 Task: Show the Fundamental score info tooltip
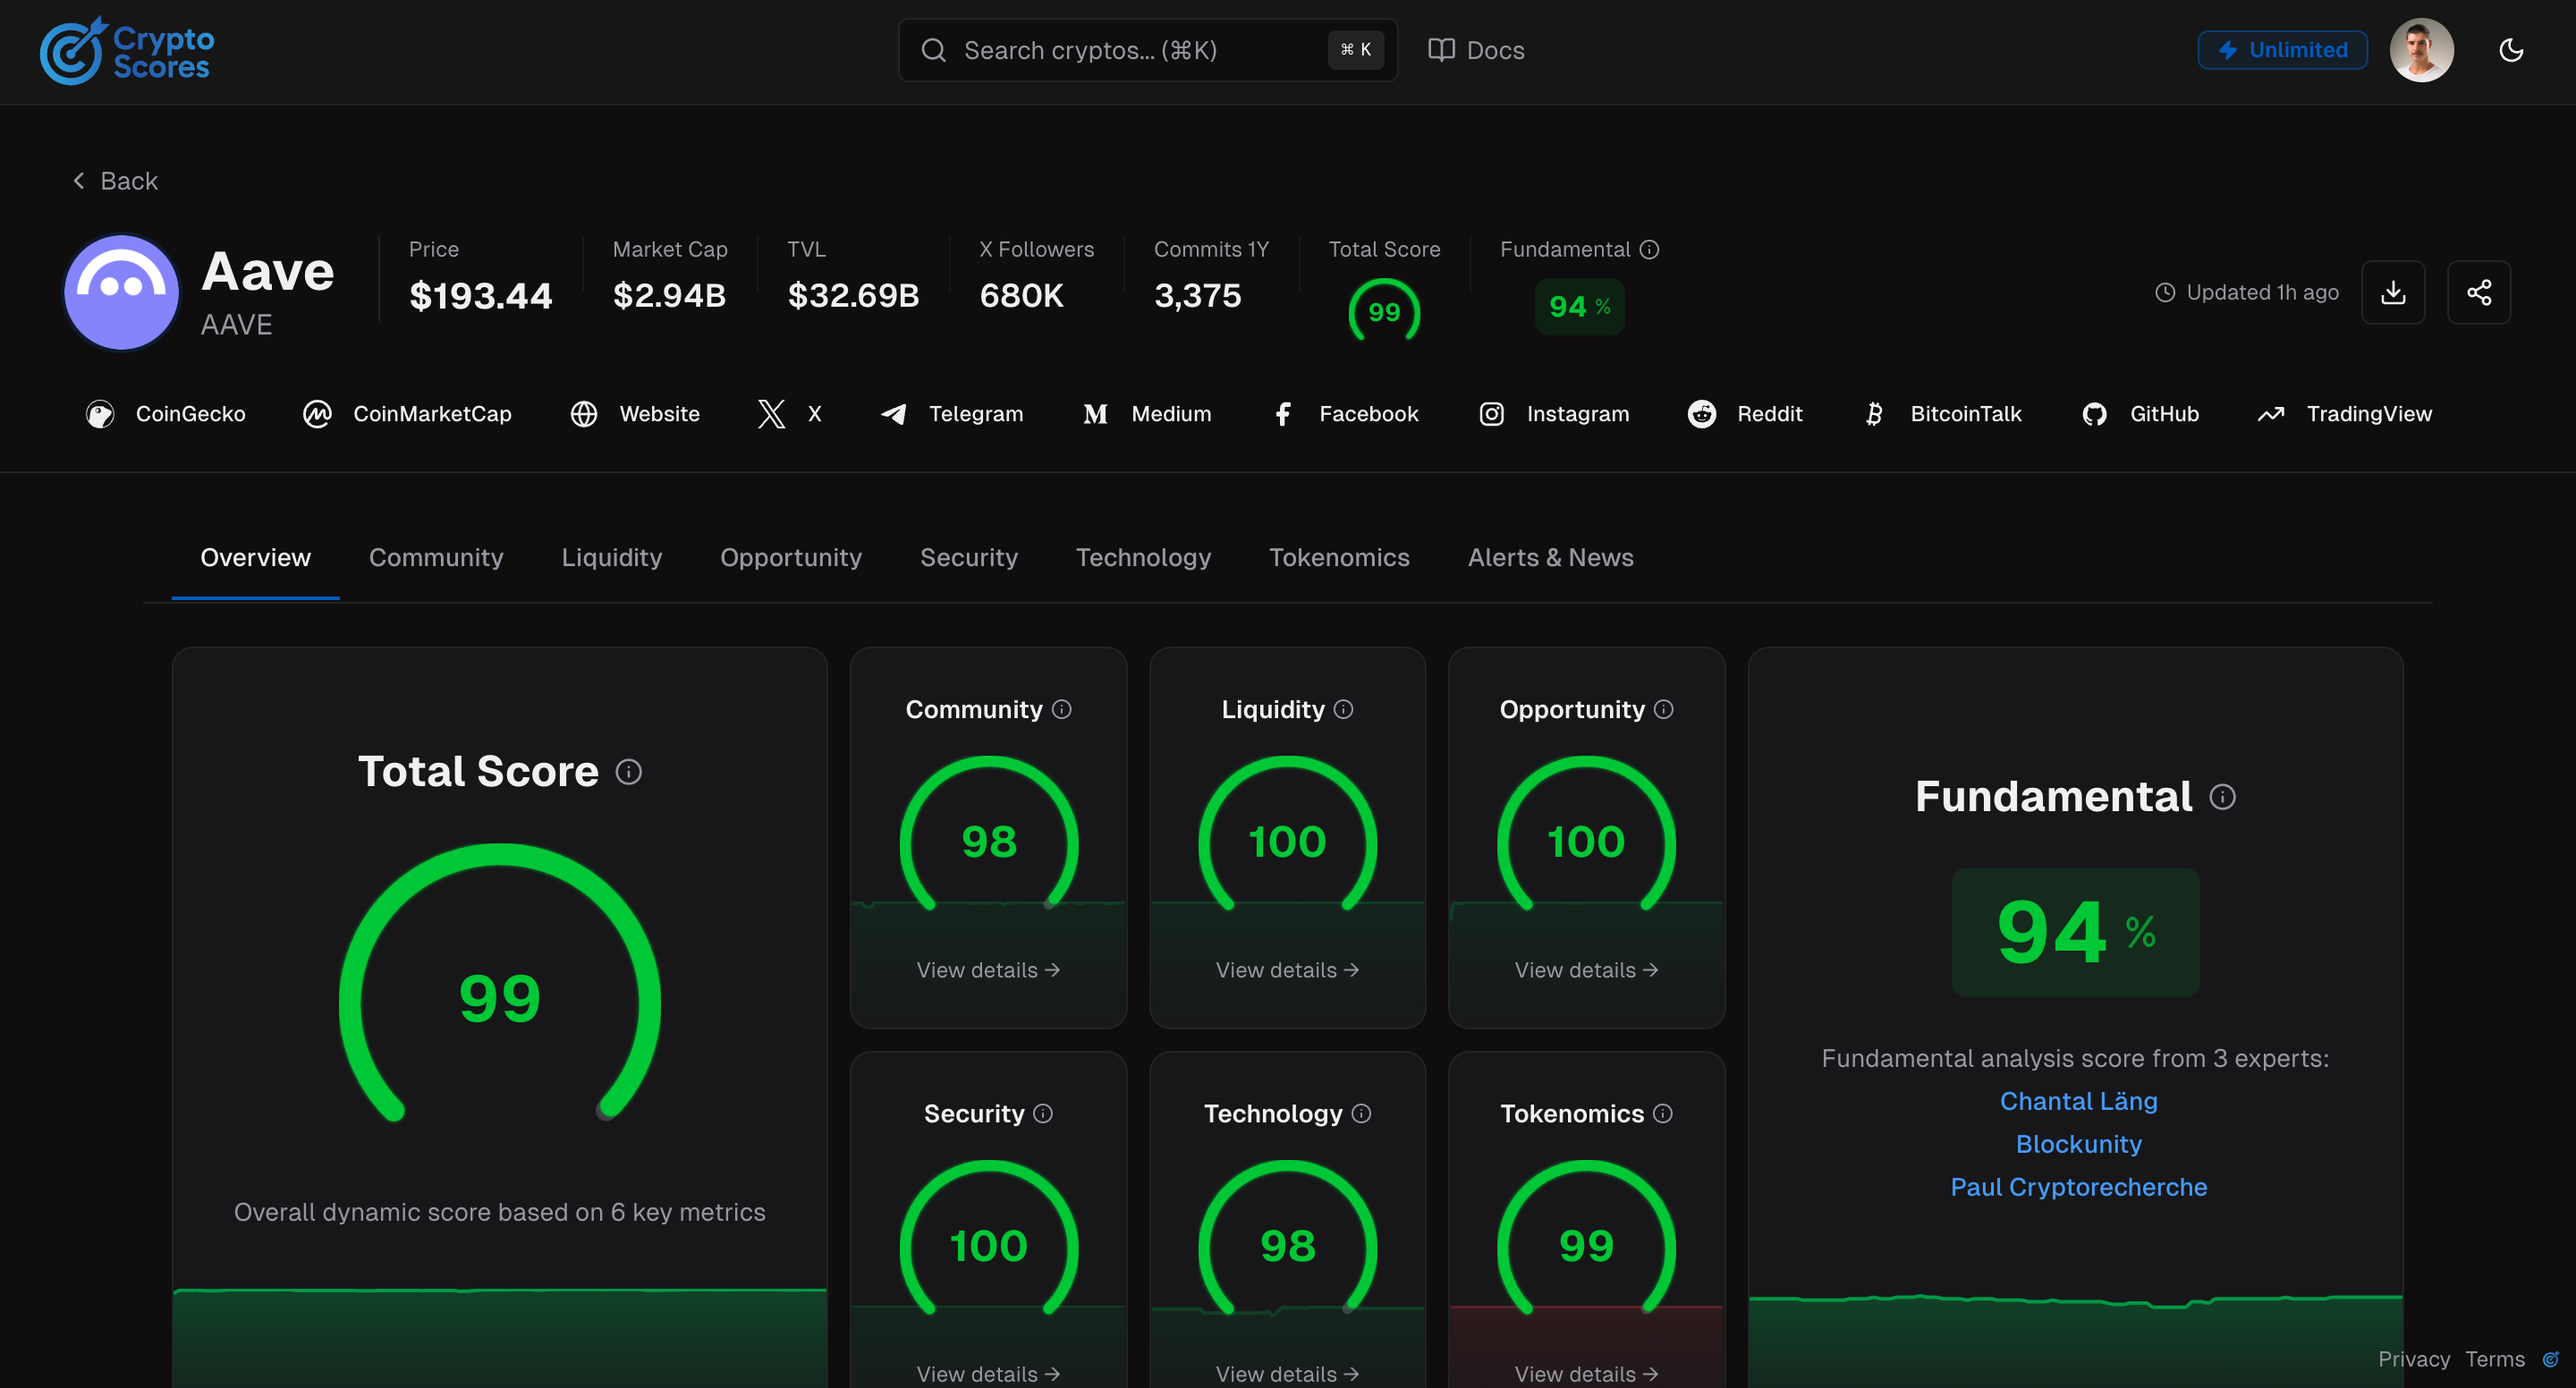[2224, 796]
